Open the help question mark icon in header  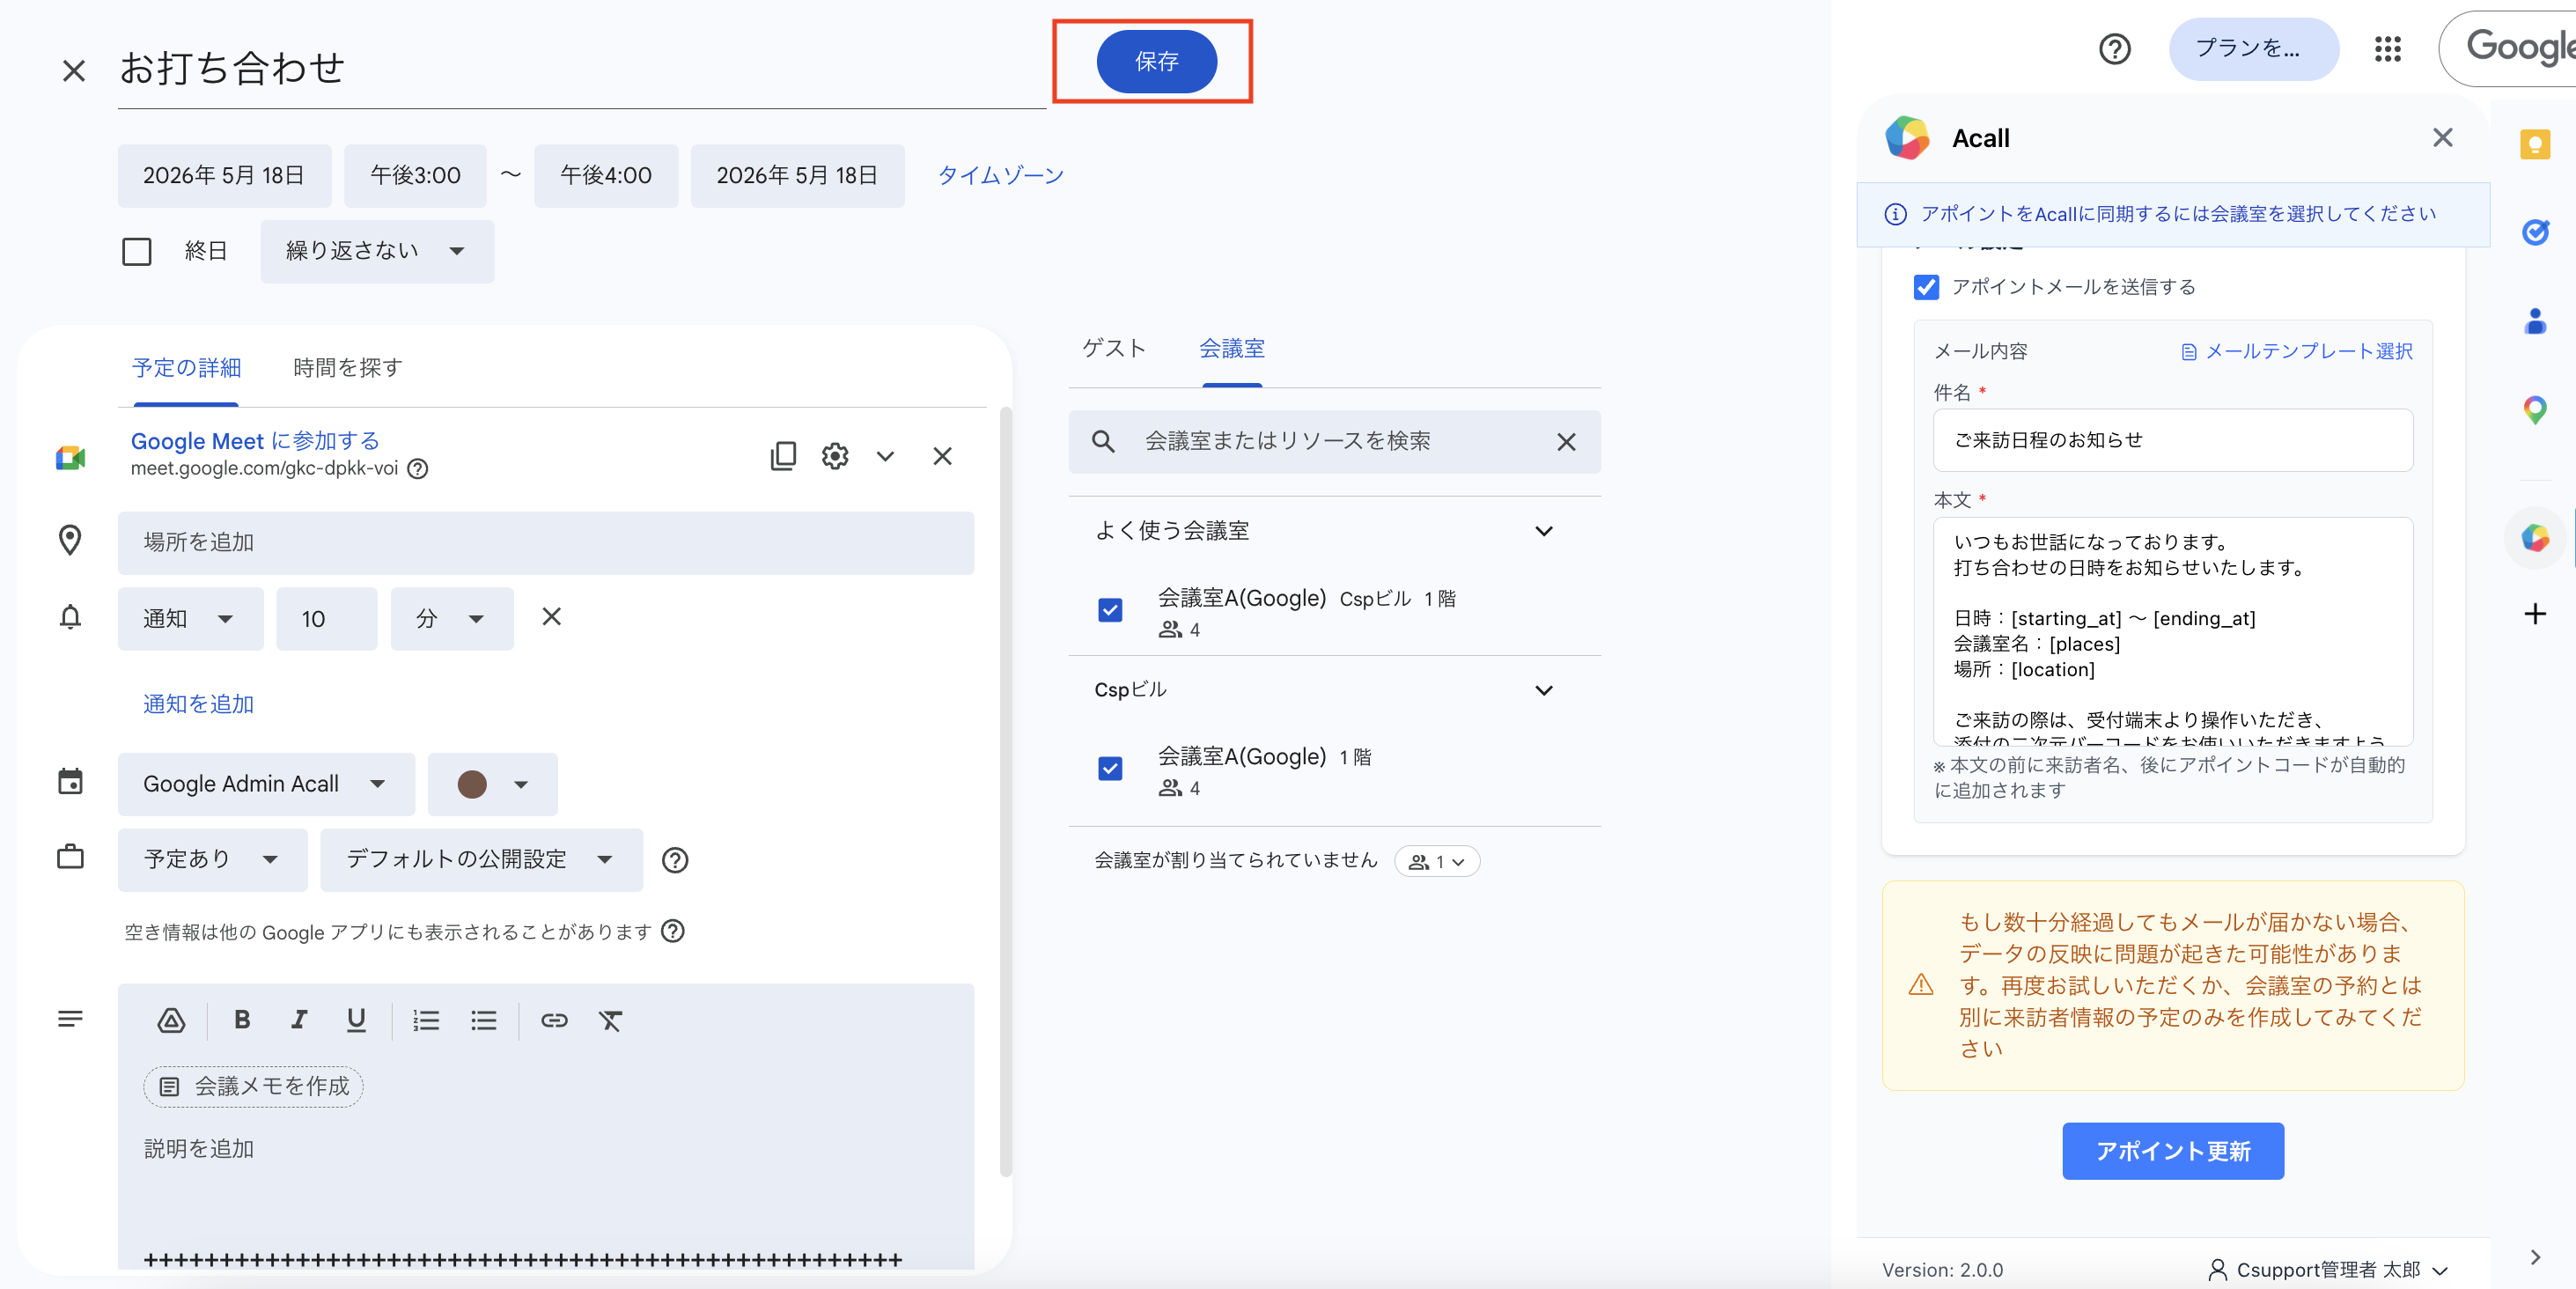click(2114, 48)
